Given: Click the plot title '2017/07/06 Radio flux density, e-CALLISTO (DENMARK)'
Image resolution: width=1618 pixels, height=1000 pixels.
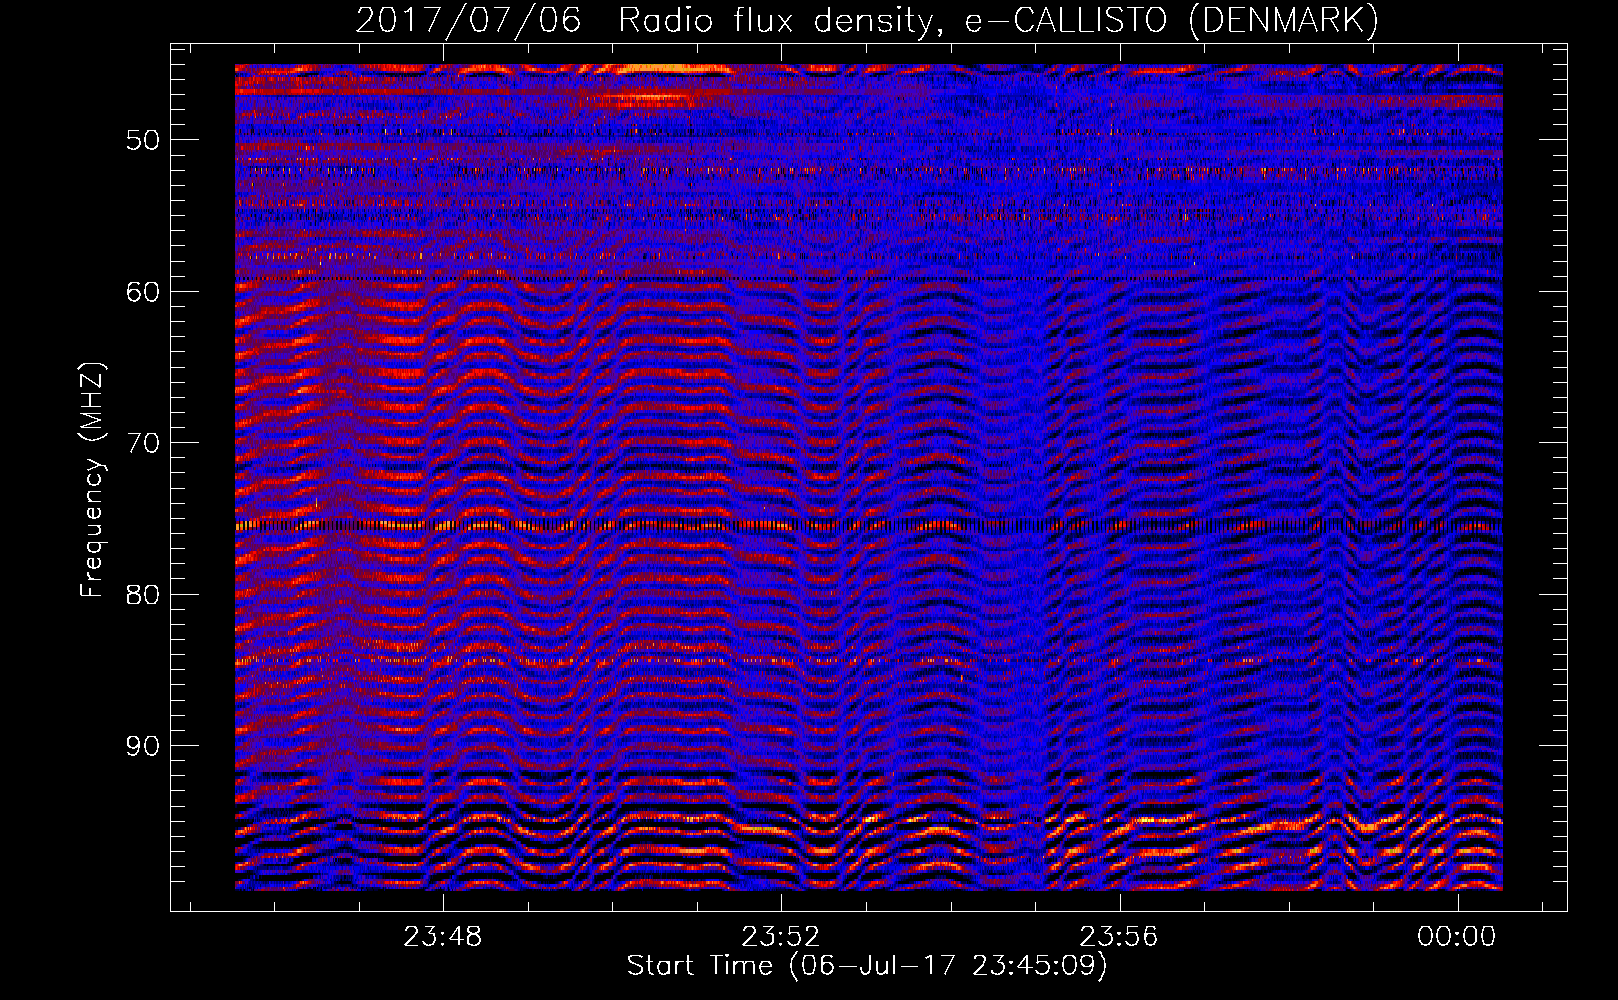Looking at the screenshot, I should click(x=867, y=21).
